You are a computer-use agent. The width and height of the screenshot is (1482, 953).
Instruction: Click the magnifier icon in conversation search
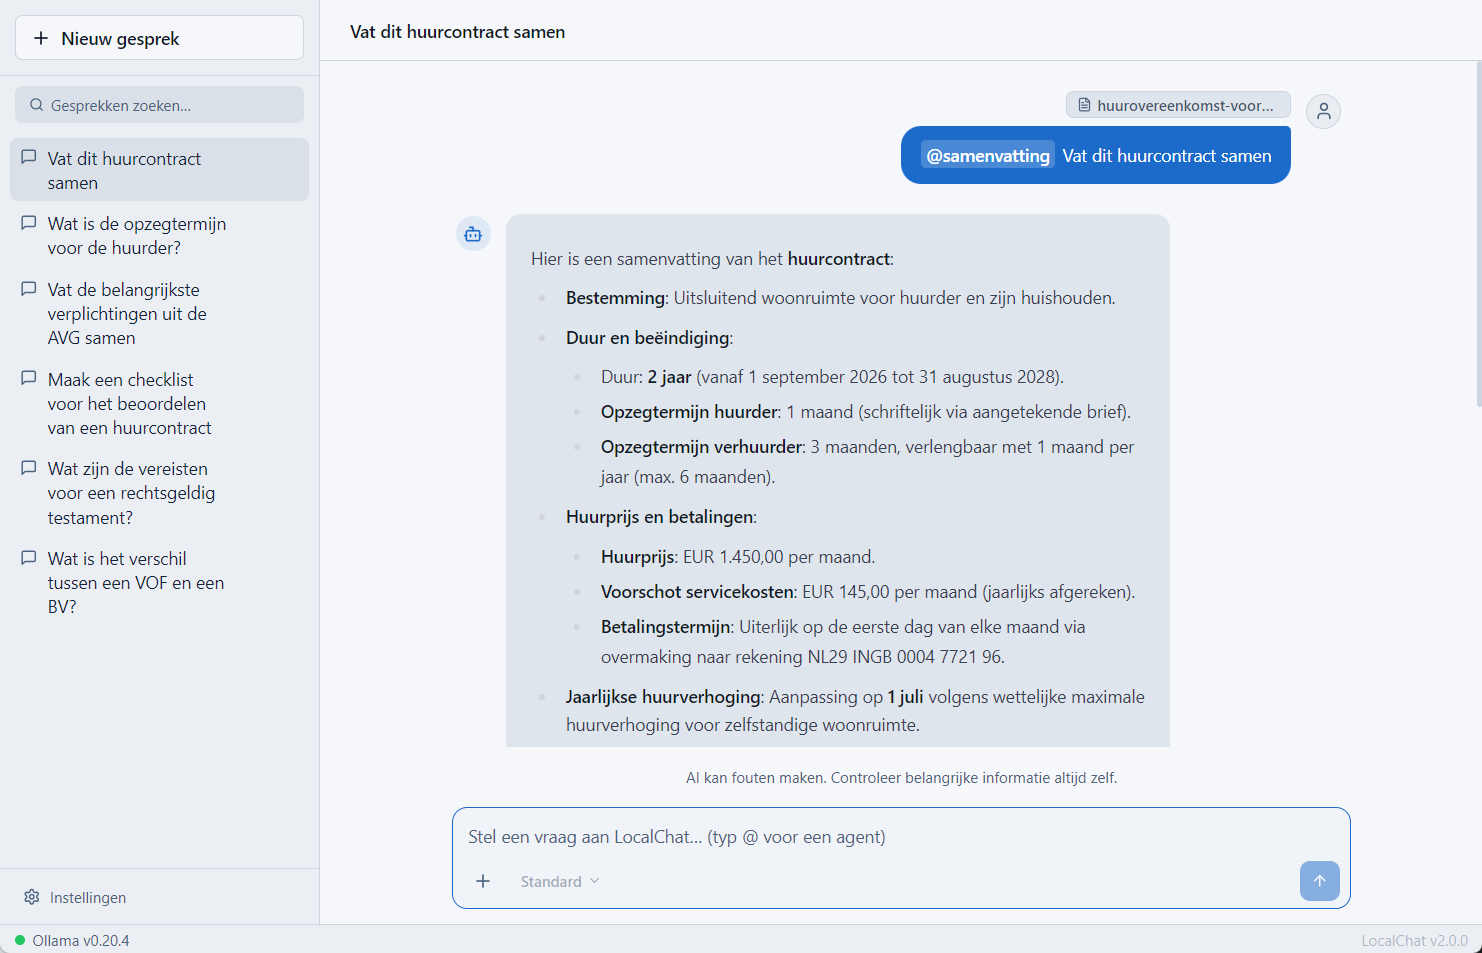[x=37, y=105]
